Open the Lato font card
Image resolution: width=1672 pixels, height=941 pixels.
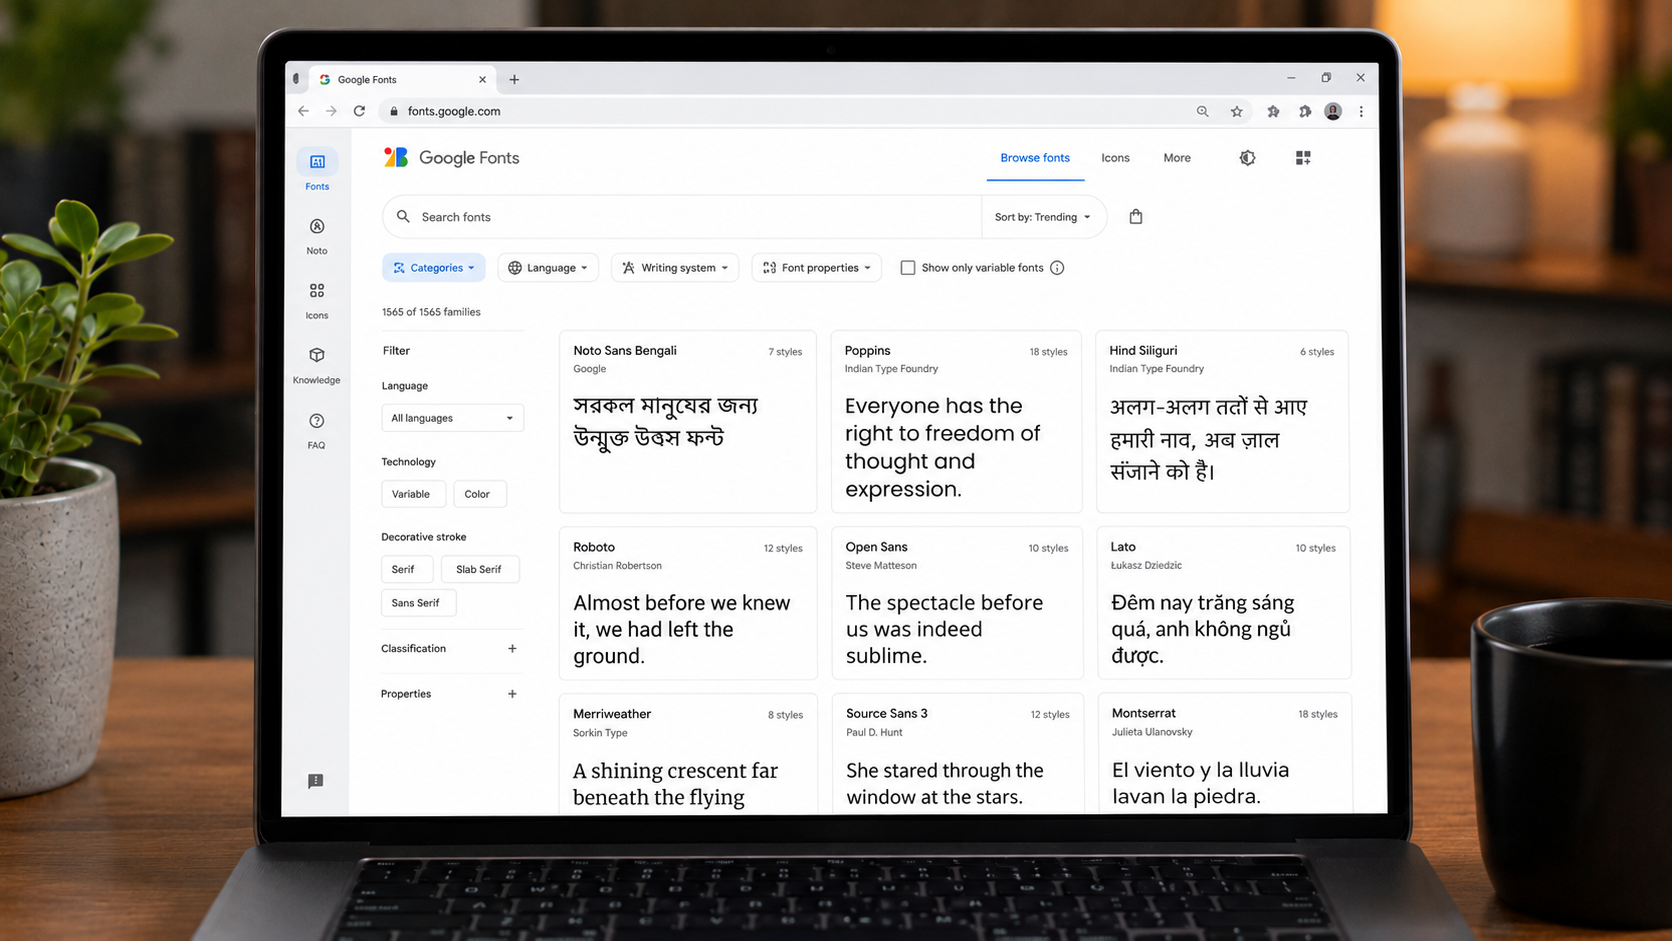1223,603
